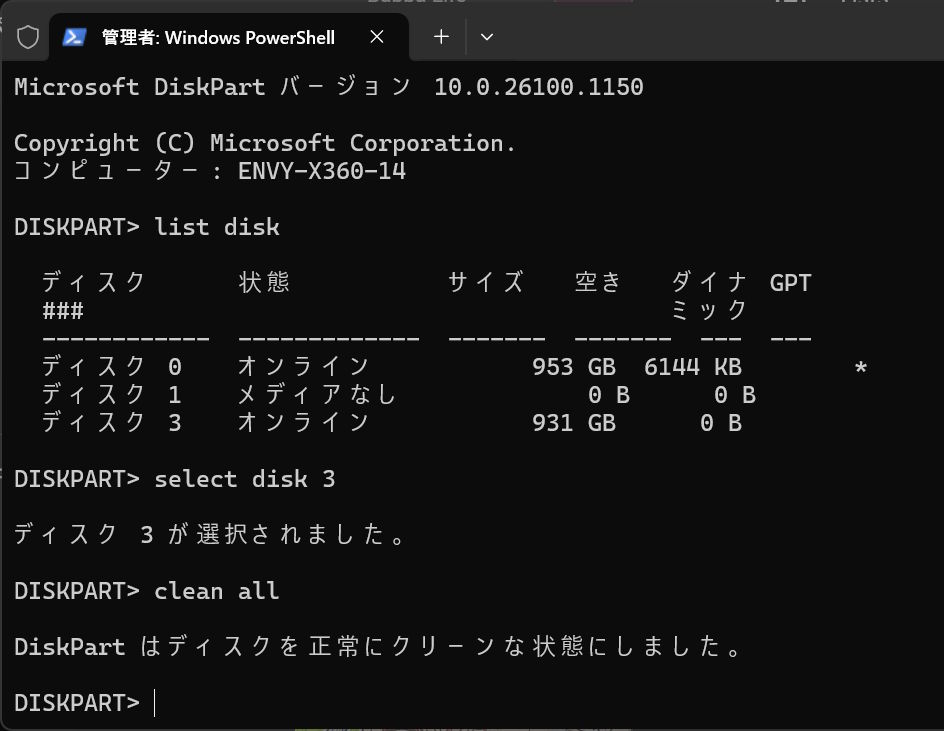Click the asterisk in the GPT column
The image size is (944, 731).
[861, 368]
